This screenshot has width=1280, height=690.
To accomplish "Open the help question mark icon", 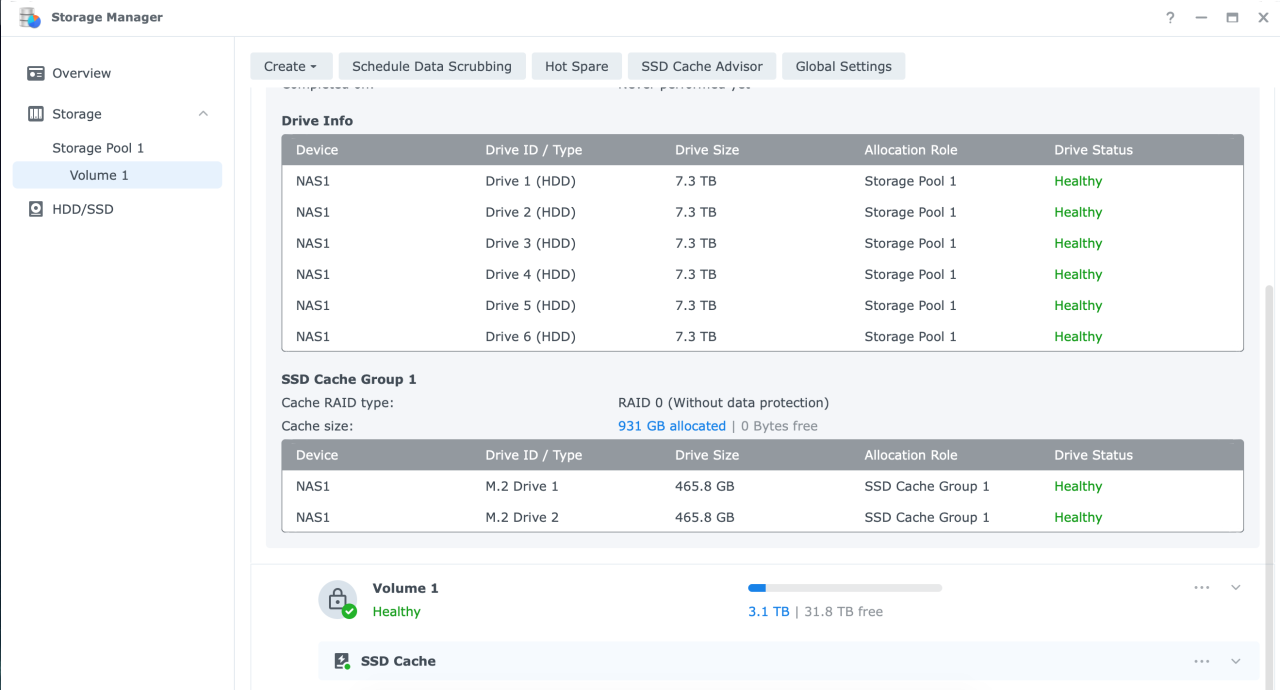I will coord(1170,18).
